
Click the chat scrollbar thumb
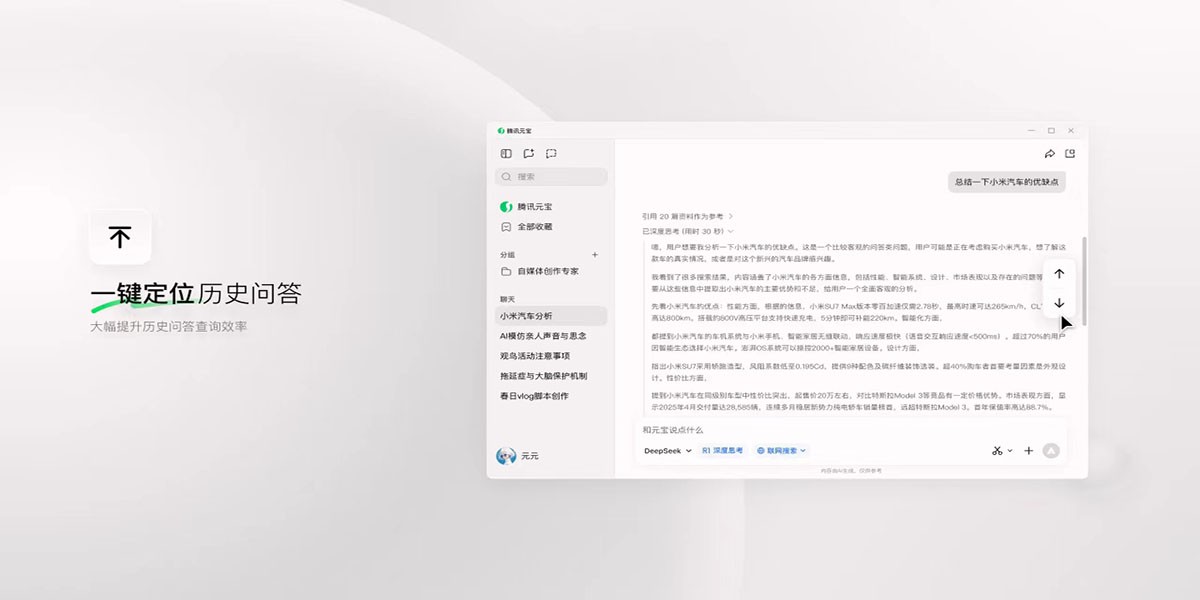[x=1084, y=280]
